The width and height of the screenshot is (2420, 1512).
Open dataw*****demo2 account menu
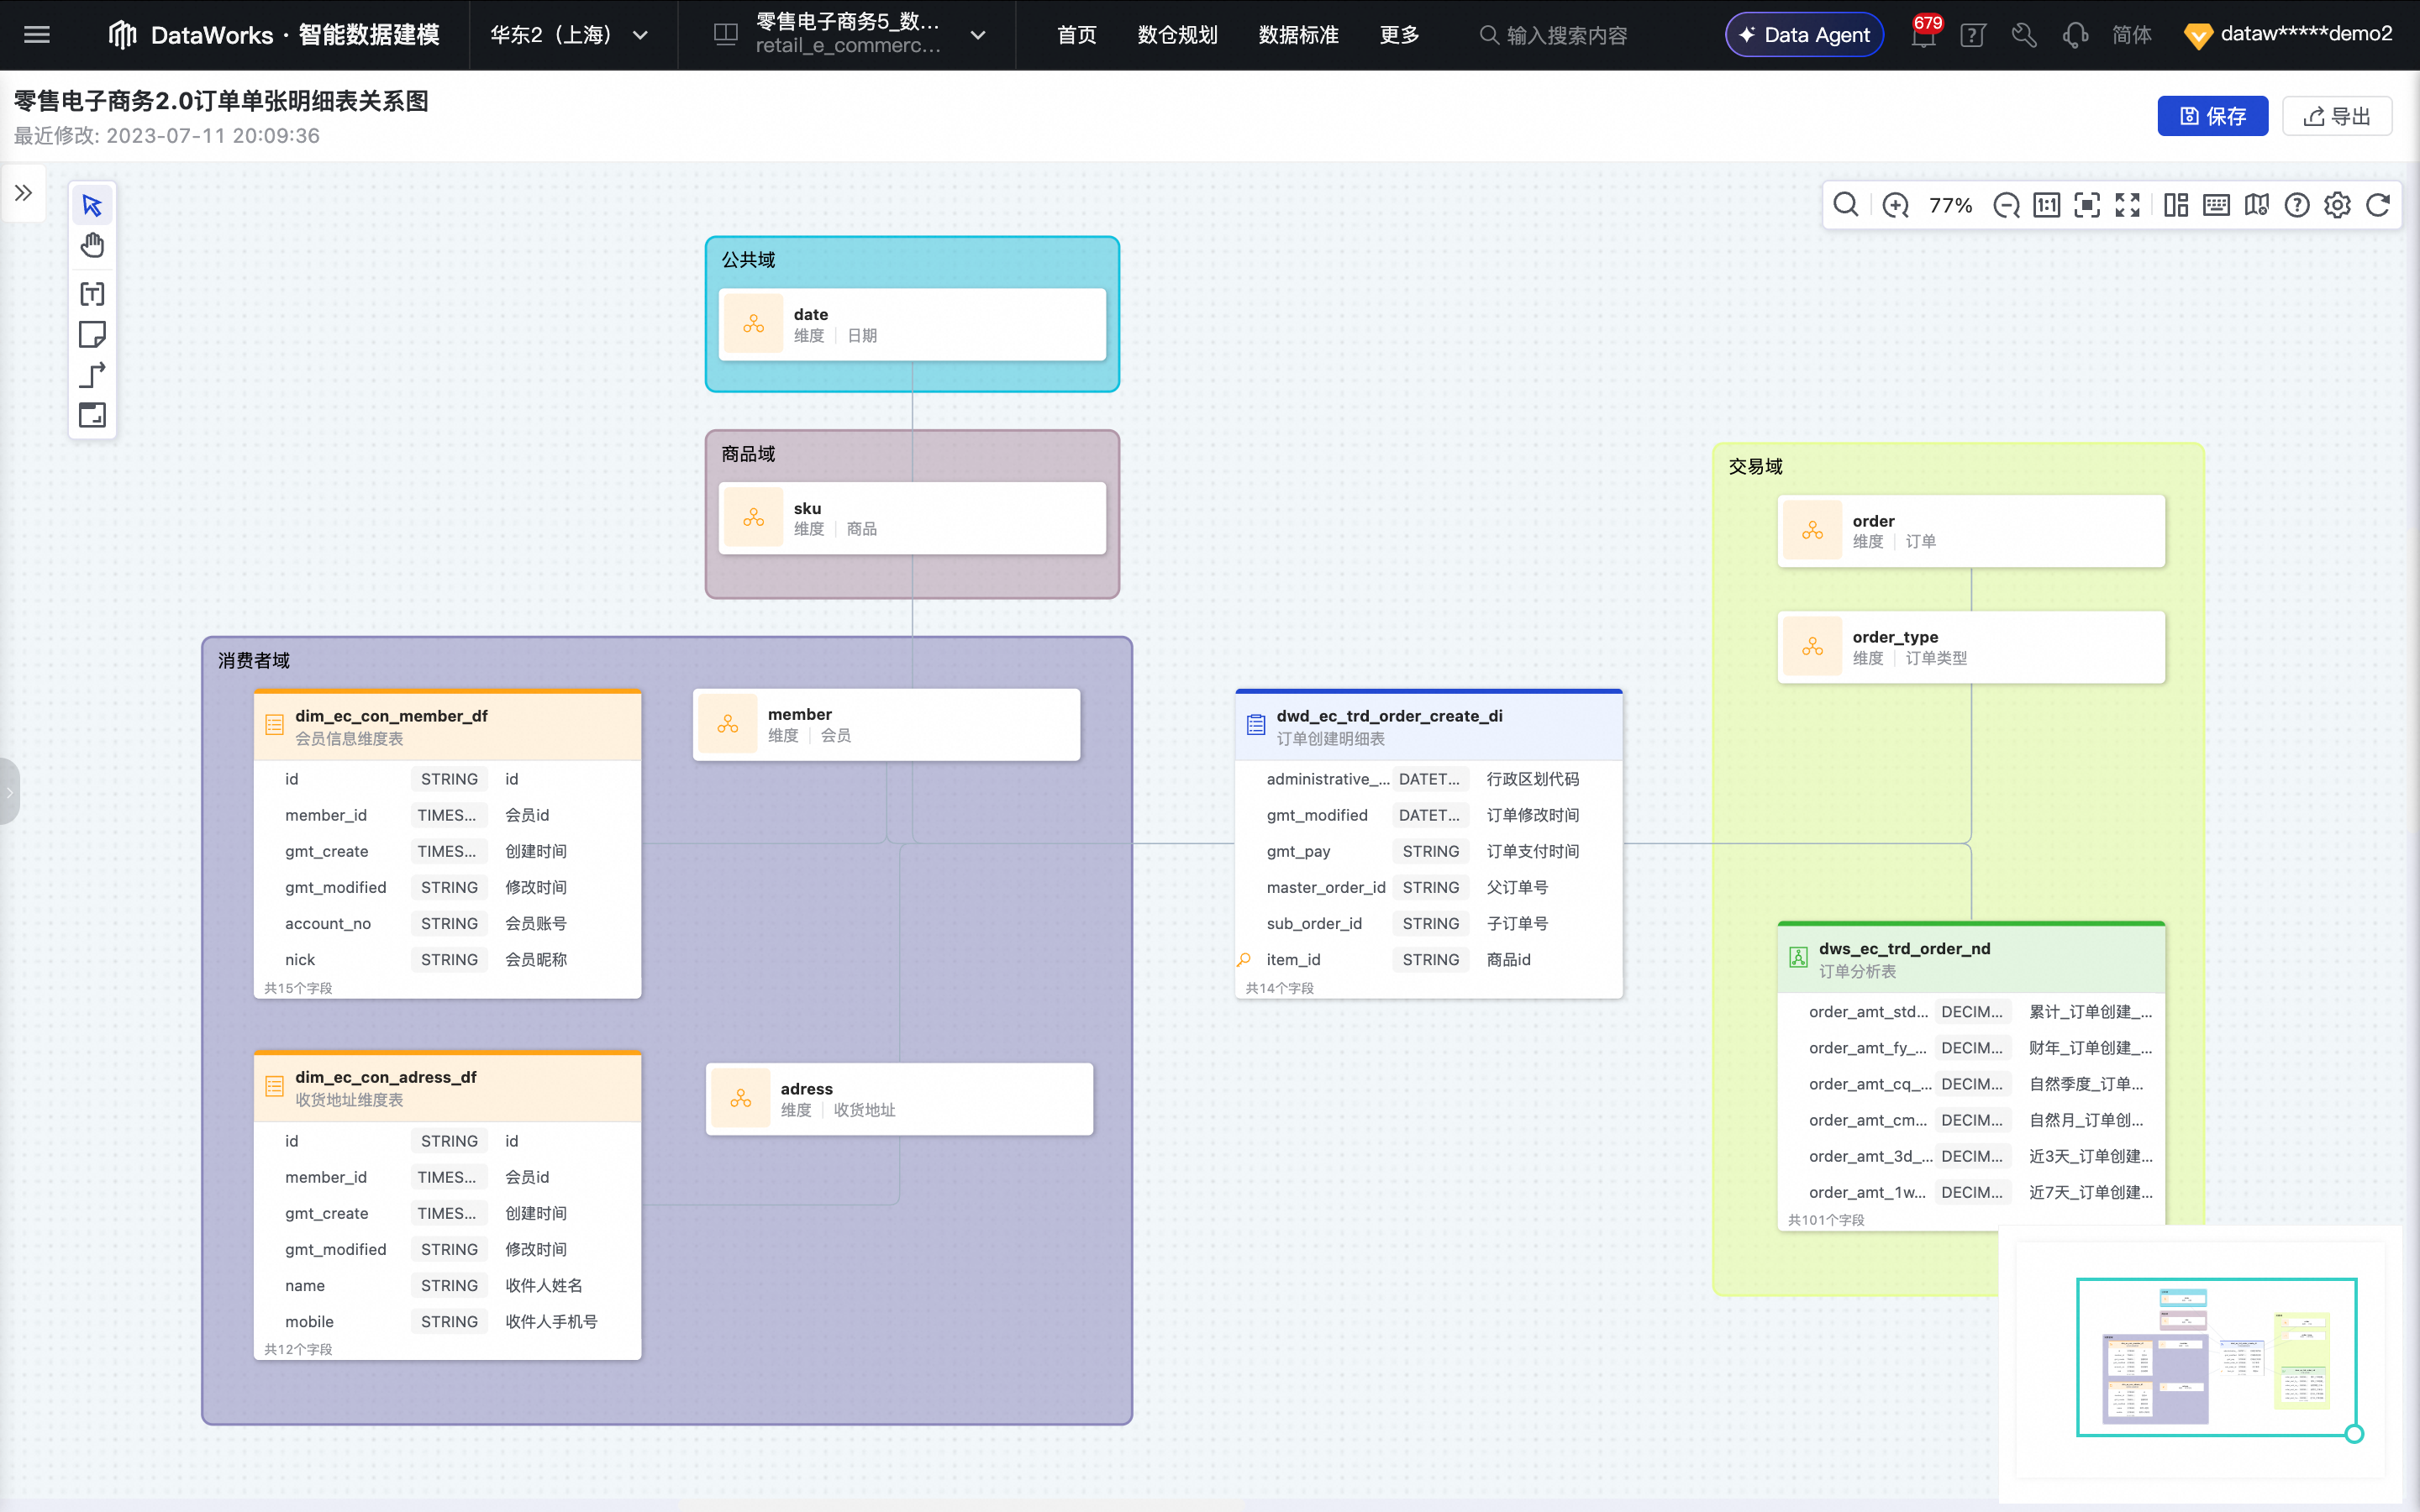[x=2288, y=35]
